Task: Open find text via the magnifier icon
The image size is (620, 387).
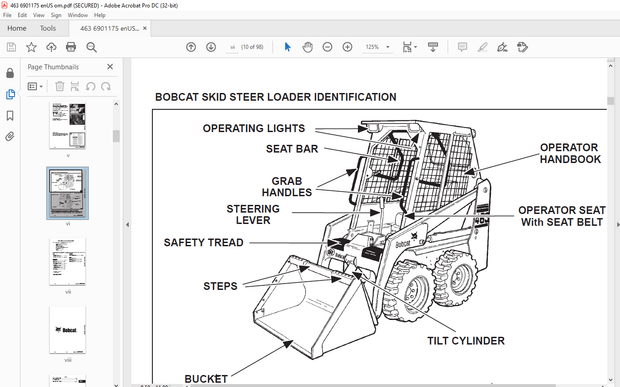Action: pos(91,47)
